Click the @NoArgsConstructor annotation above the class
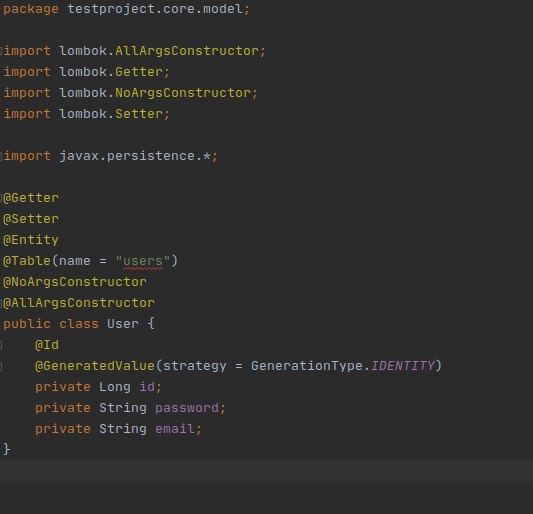This screenshot has width=533, height=514. click(75, 282)
